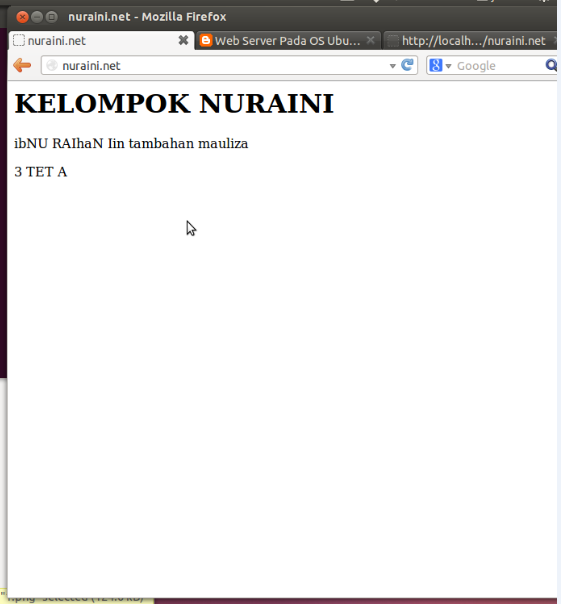Open the Google search engine selector
Image resolution: width=561 pixels, height=604 pixels.
click(x=440, y=65)
